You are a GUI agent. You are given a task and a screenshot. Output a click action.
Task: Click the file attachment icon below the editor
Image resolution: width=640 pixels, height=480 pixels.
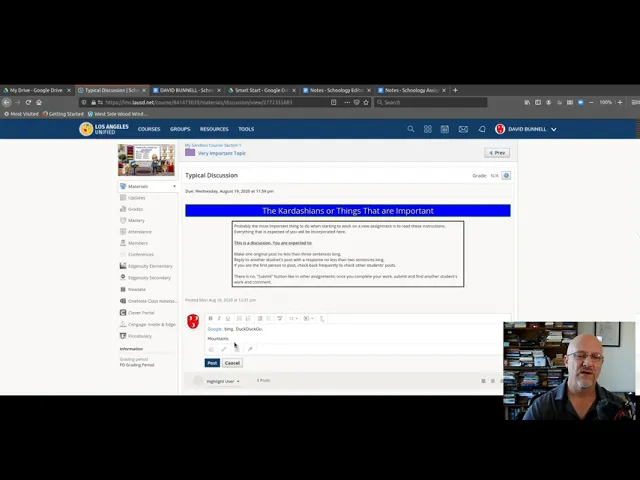[x=211, y=349]
